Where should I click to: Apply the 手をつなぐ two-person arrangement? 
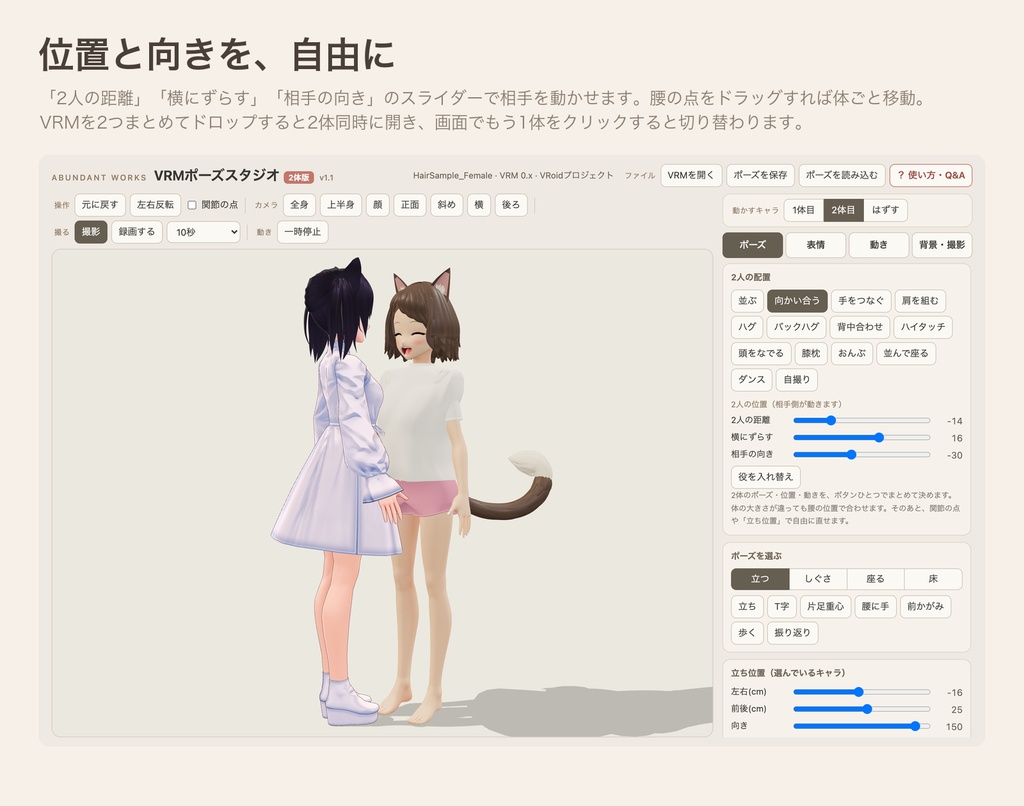coord(861,301)
